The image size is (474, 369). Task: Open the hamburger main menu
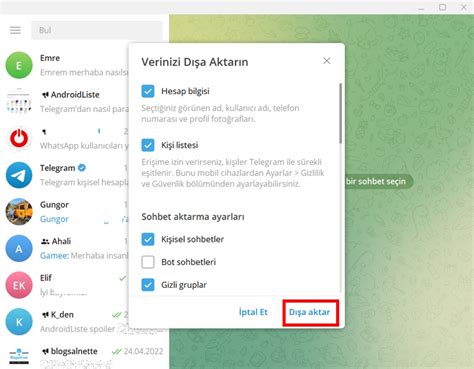pos(15,30)
